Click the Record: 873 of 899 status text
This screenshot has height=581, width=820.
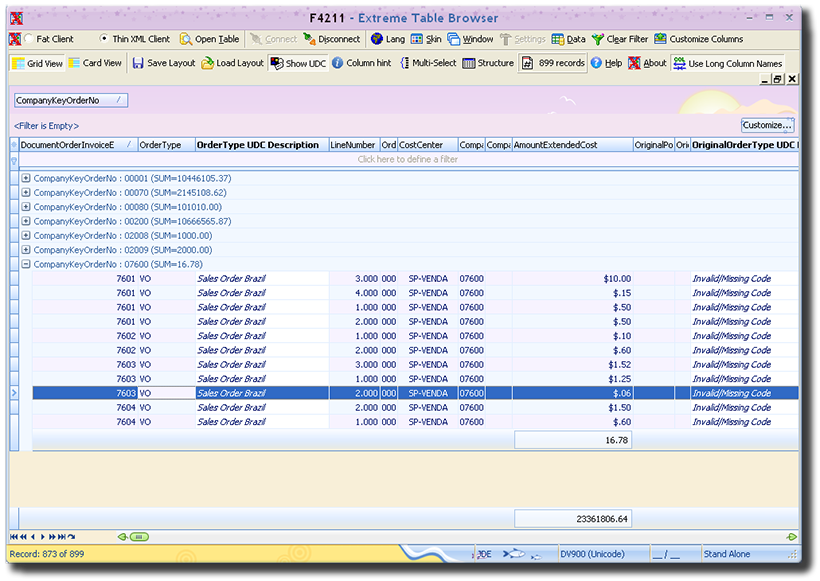coord(47,554)
